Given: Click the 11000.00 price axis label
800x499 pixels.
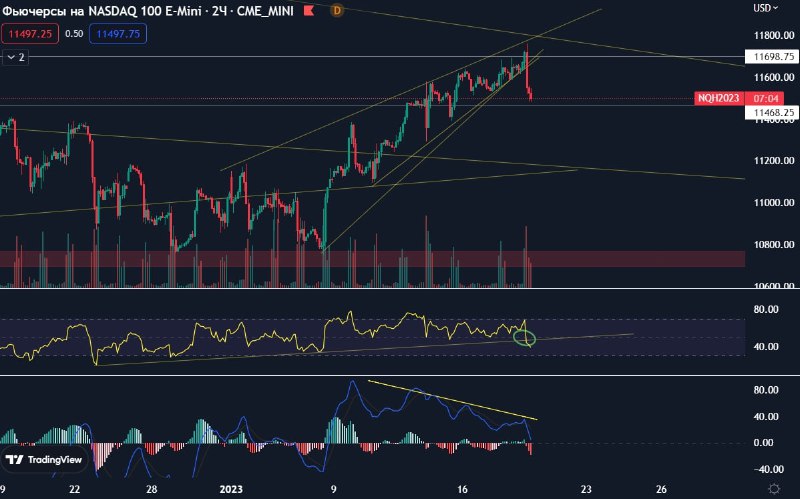Looking at the screenshot, I should tap(774, 203).
